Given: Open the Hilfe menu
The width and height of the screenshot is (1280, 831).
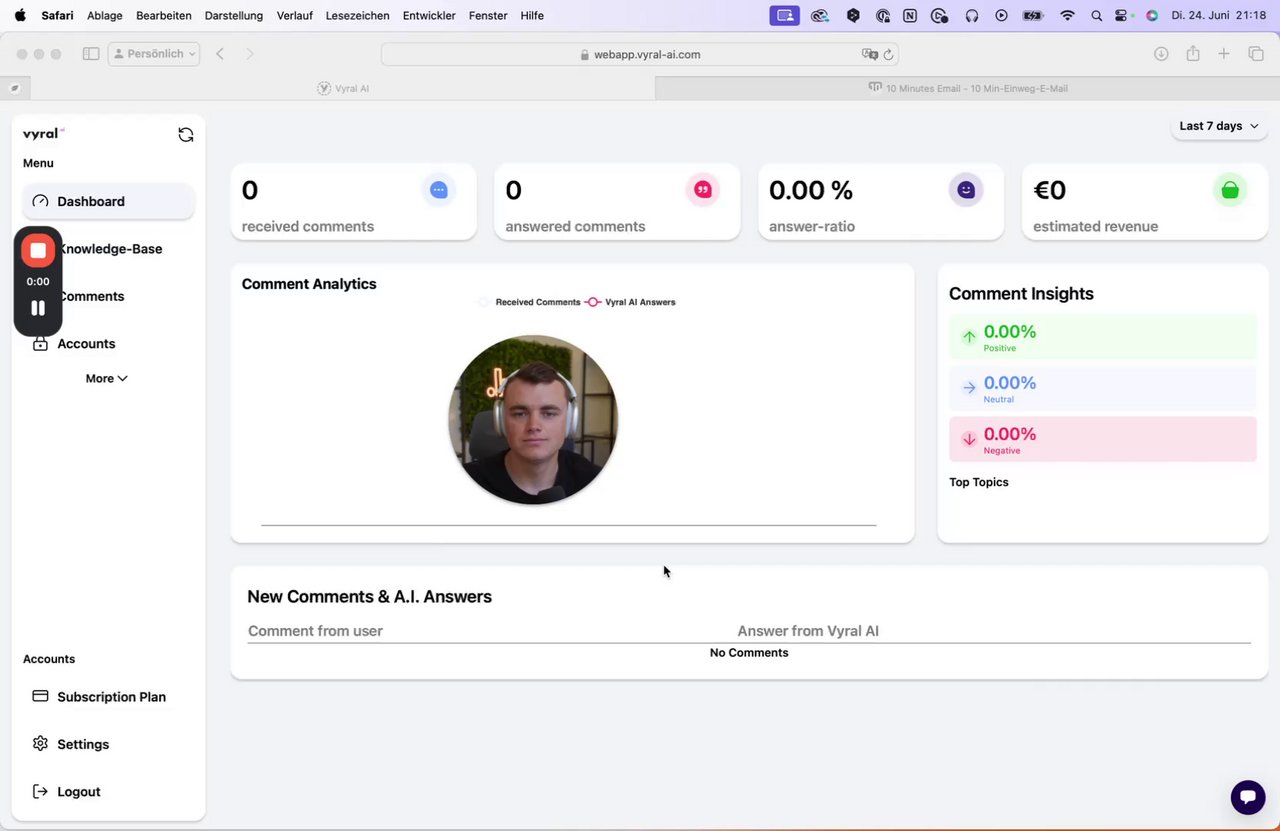Looking at the screenshot, I should [532, 15].
